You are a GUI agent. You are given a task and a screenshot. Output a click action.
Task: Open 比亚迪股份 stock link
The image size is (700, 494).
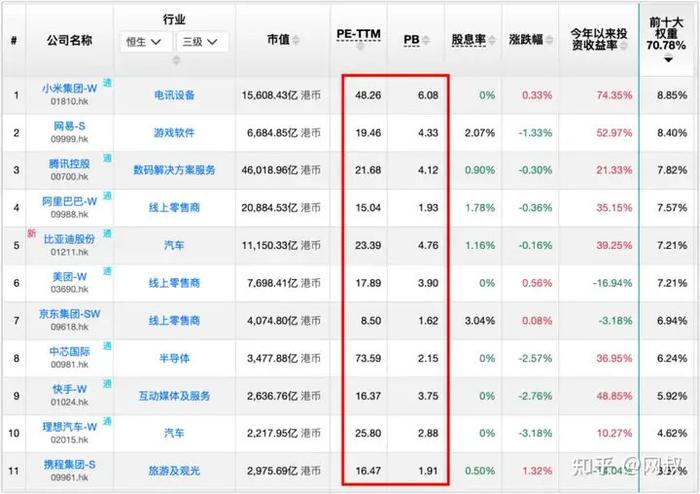70,239
